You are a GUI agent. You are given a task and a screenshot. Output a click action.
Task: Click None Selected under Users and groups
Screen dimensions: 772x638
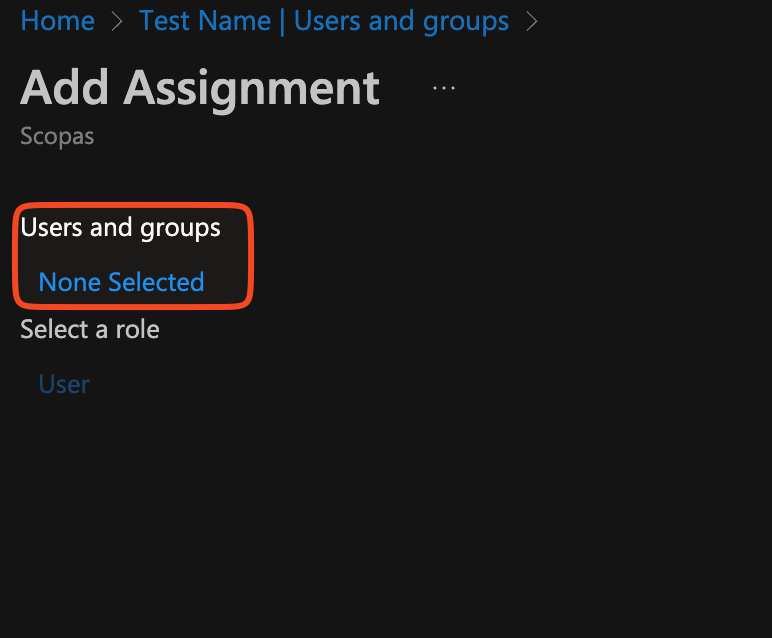coord(121,282)
